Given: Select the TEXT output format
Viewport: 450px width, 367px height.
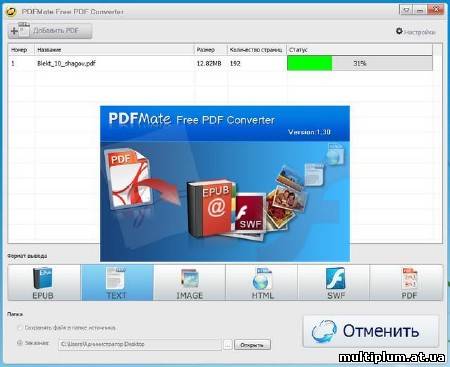Looking at the screenshot, I should click(117, 283).
